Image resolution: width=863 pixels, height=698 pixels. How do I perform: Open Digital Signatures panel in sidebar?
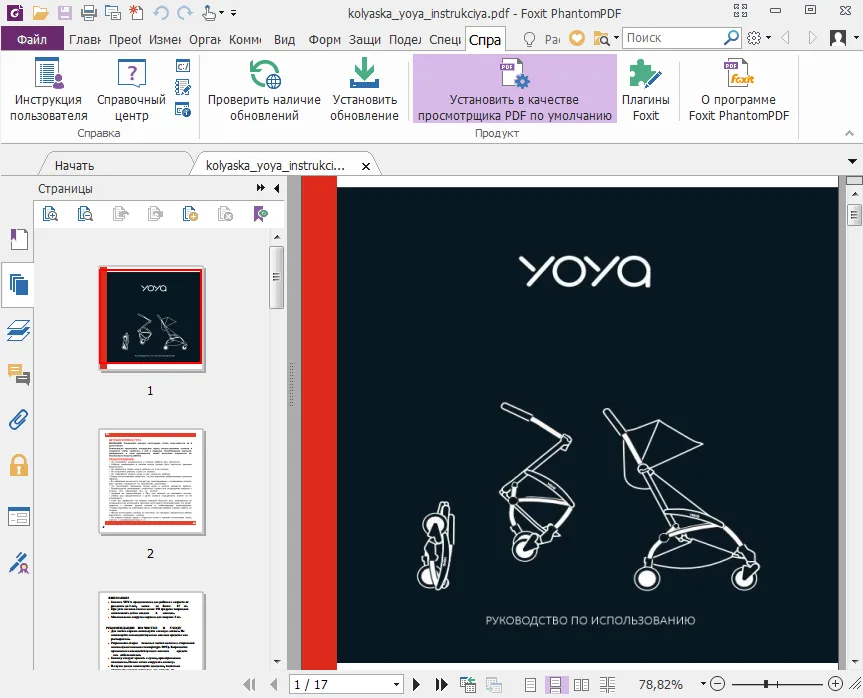pos(19,563)
